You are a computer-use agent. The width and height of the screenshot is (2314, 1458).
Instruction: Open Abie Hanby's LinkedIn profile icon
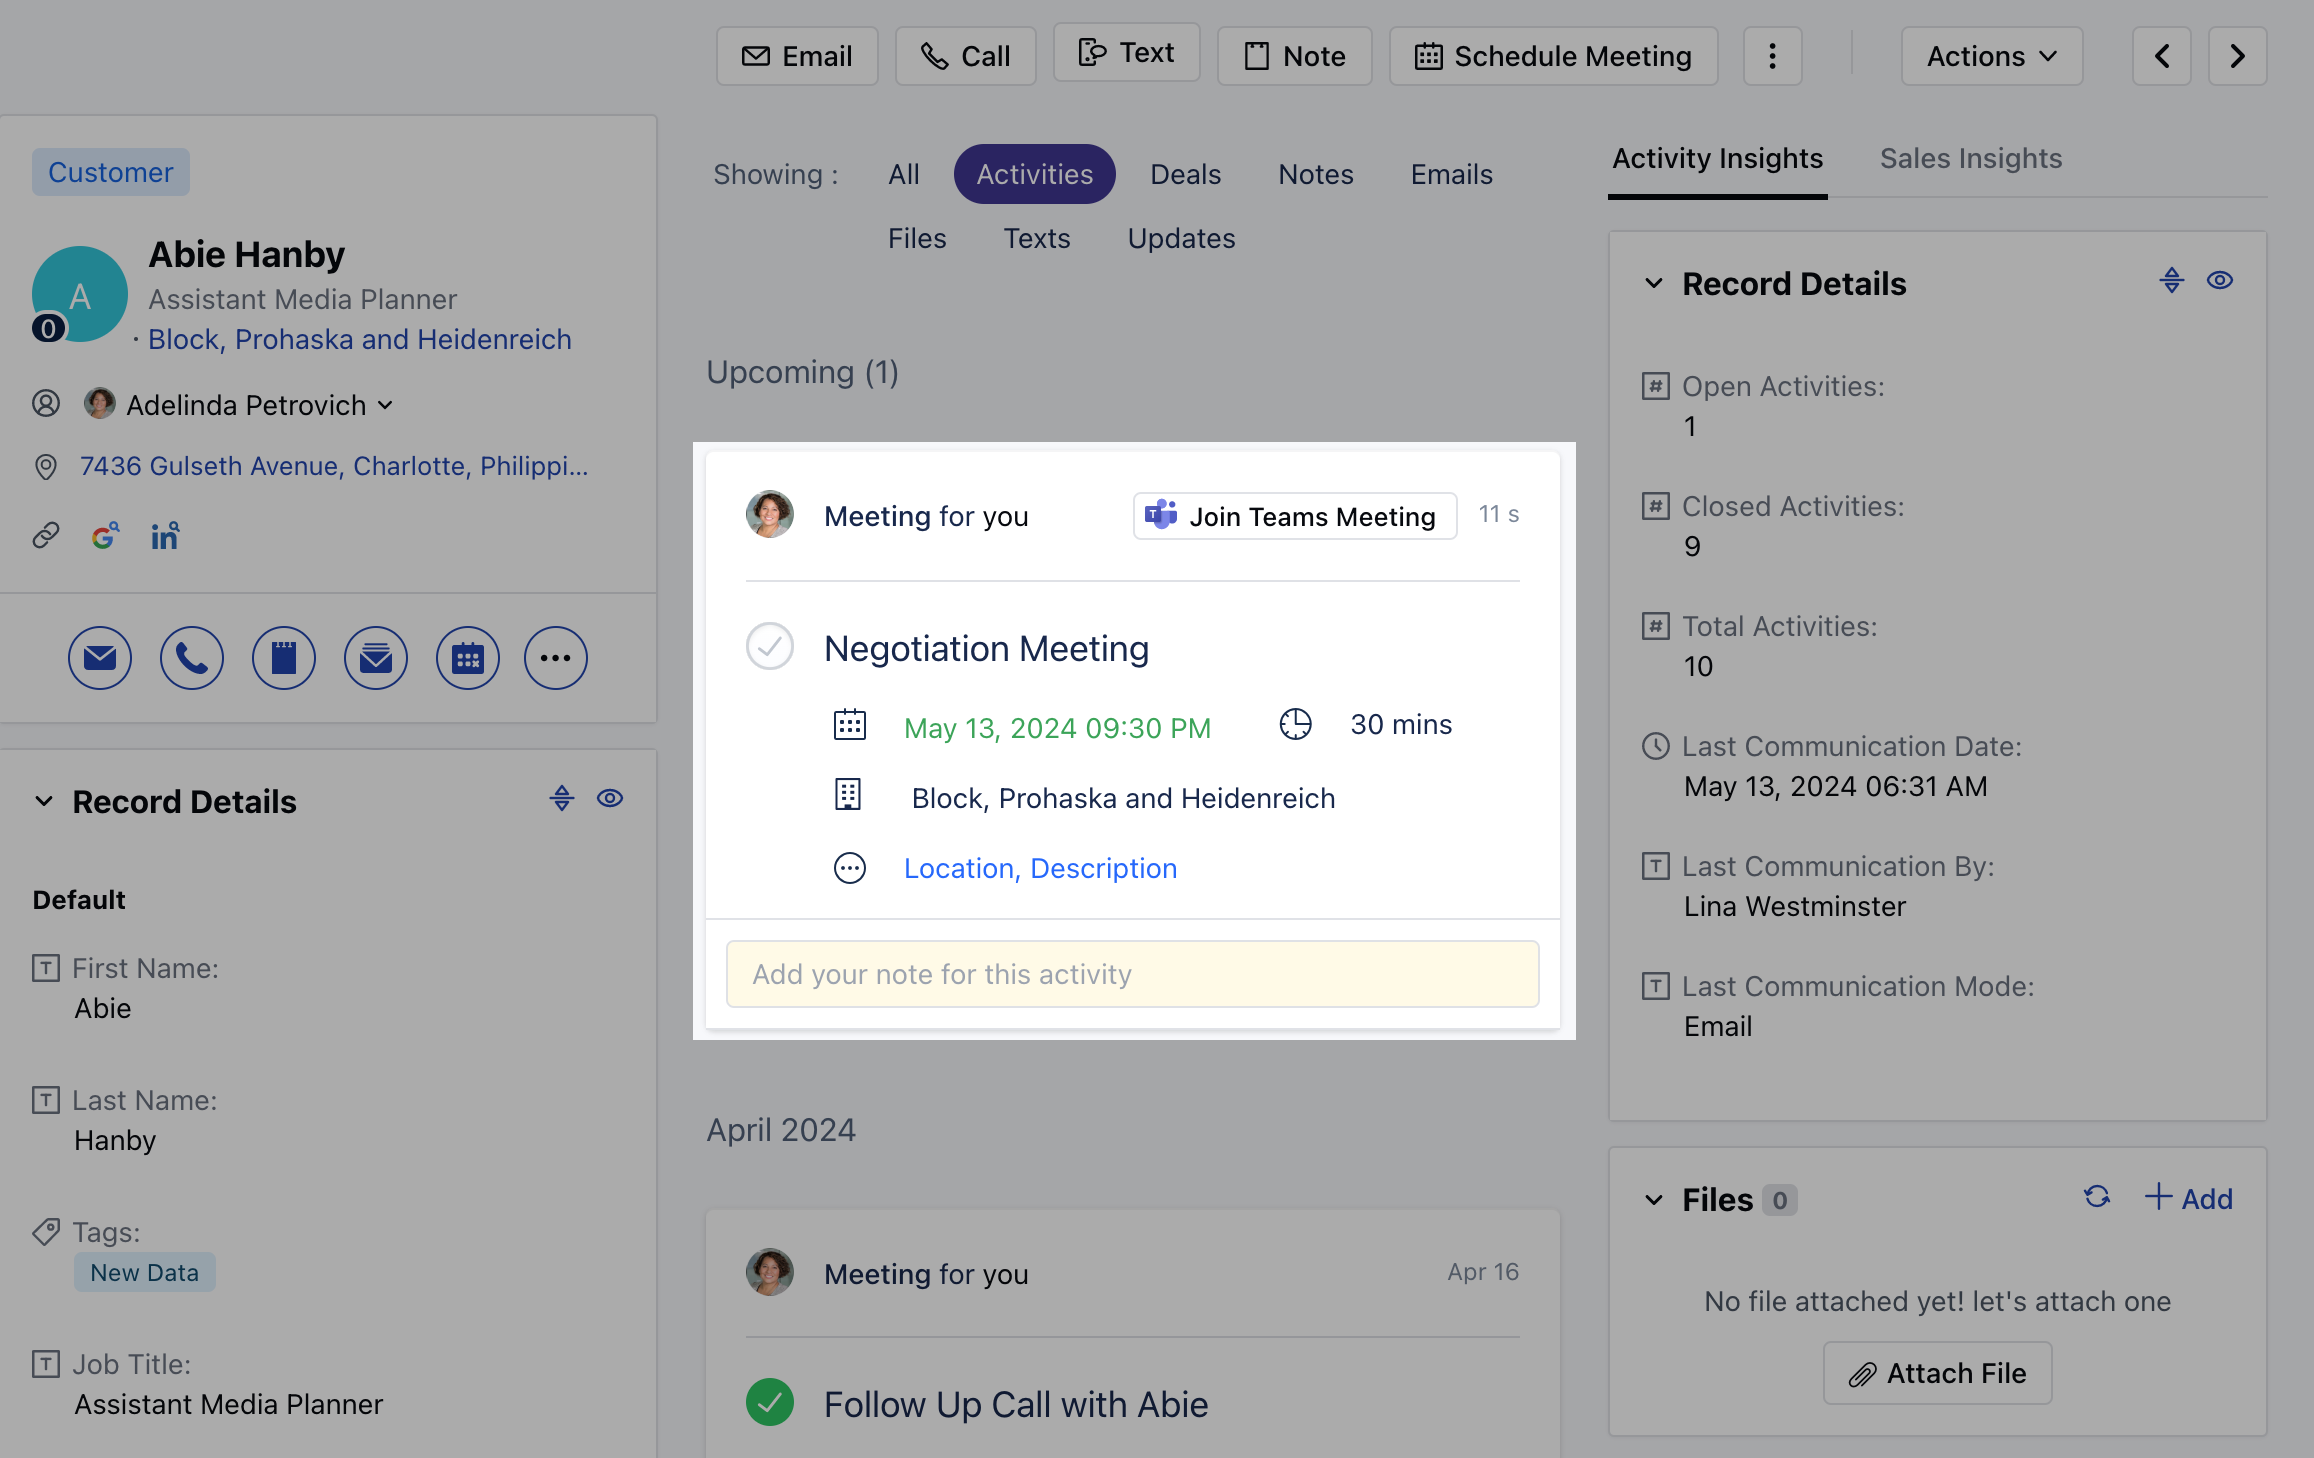click(x=163, y=536)
